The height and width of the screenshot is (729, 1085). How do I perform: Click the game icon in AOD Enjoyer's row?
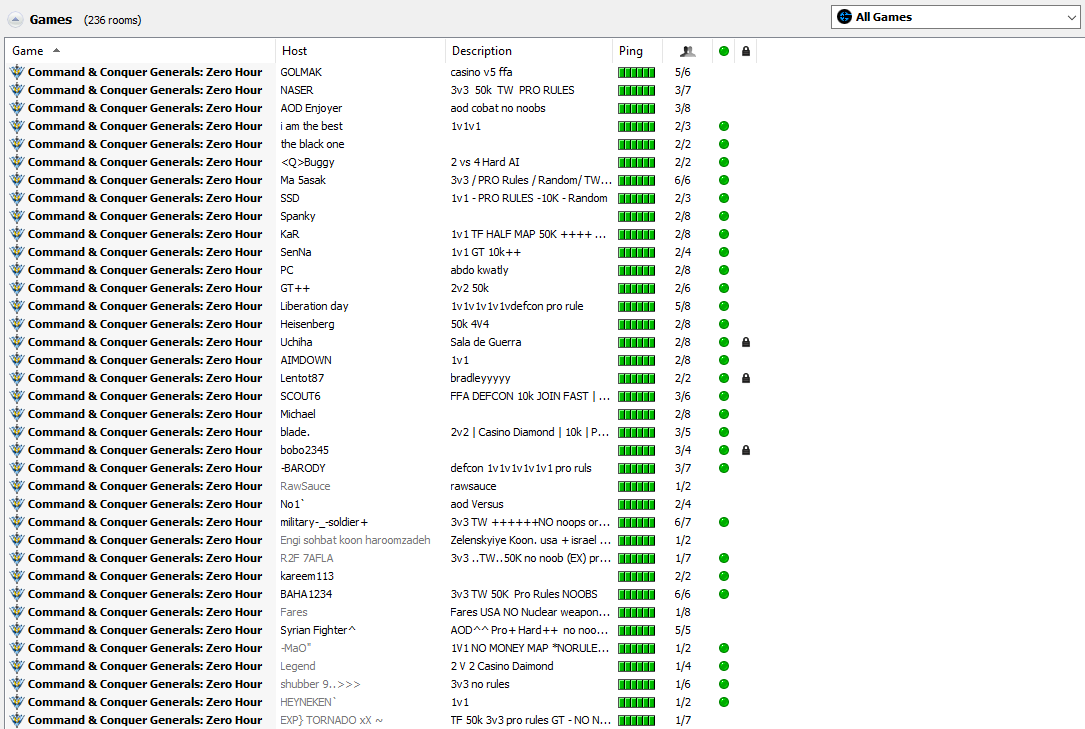(17, 108)
